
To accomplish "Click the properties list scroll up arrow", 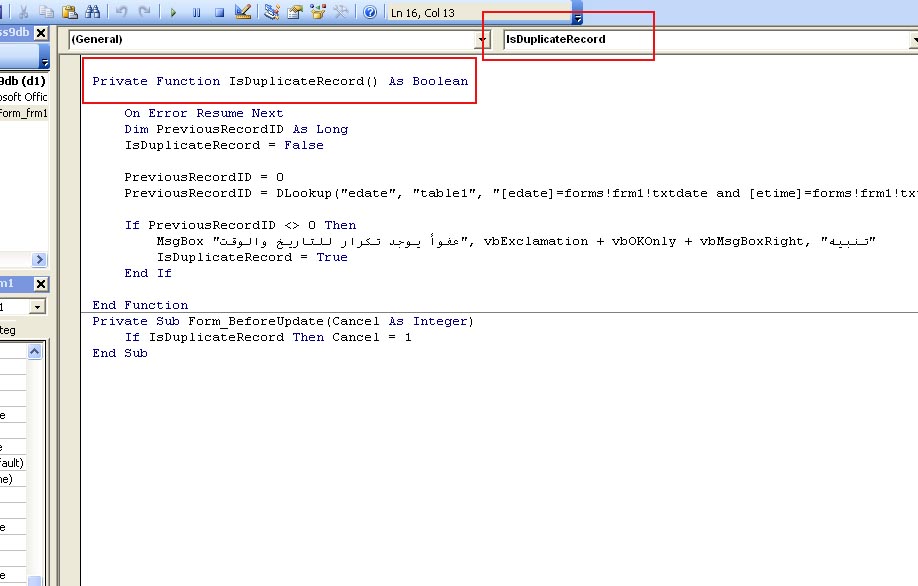I will click(35, 351).
